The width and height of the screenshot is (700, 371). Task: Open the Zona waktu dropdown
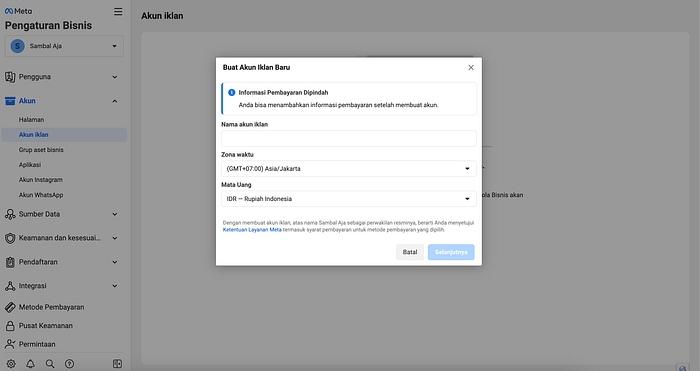pyautogui.click(x=349, y=169)
